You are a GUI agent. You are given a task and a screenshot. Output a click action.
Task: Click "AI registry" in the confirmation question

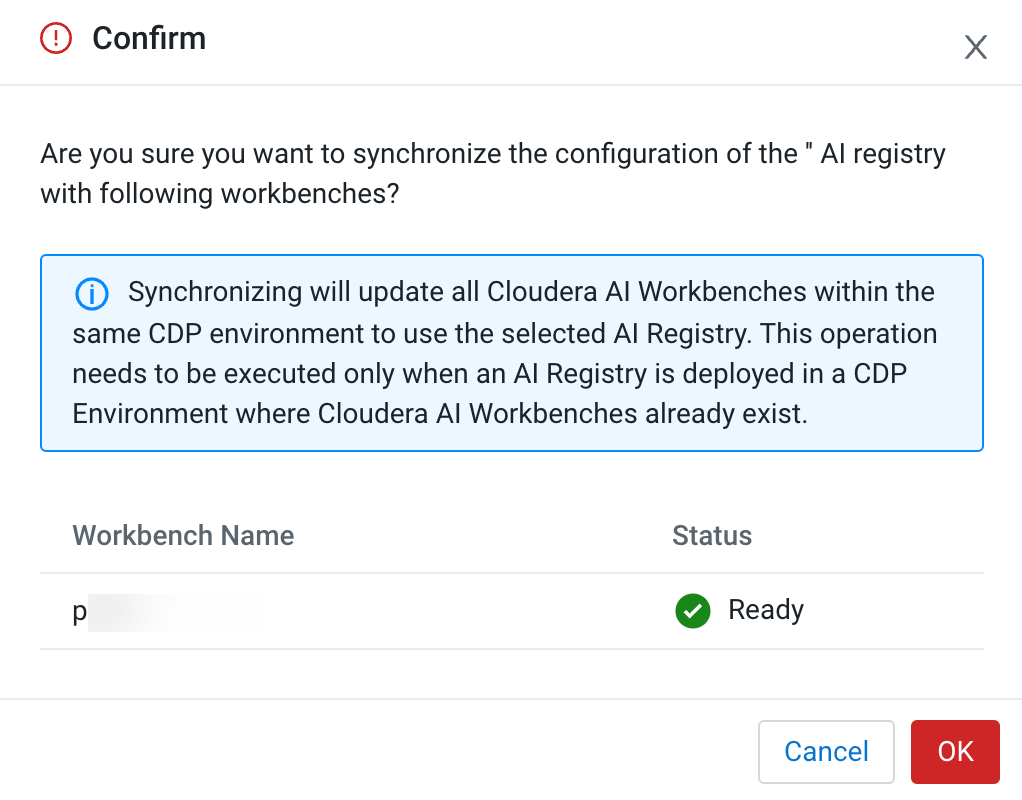(x=883, y=155)
